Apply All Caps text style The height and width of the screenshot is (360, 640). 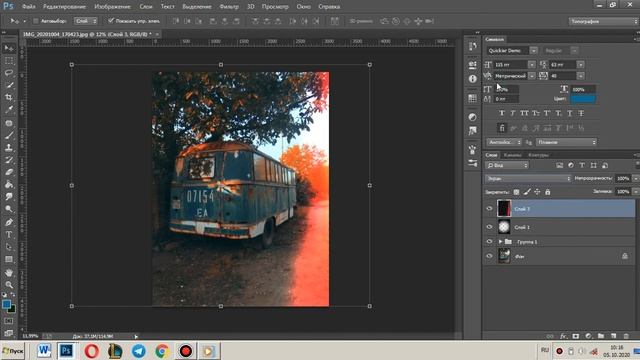[524, 113]
